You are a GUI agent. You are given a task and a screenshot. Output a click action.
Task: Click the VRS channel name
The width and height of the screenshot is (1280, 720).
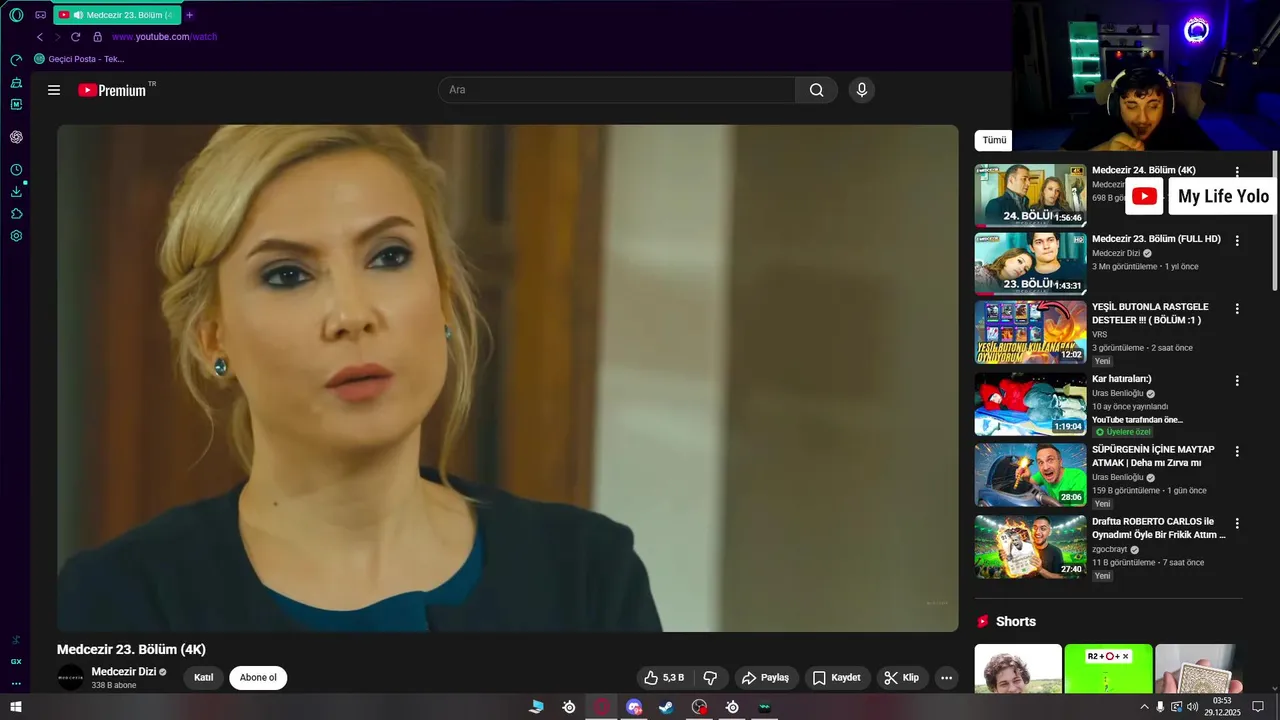pos(1100,334)
